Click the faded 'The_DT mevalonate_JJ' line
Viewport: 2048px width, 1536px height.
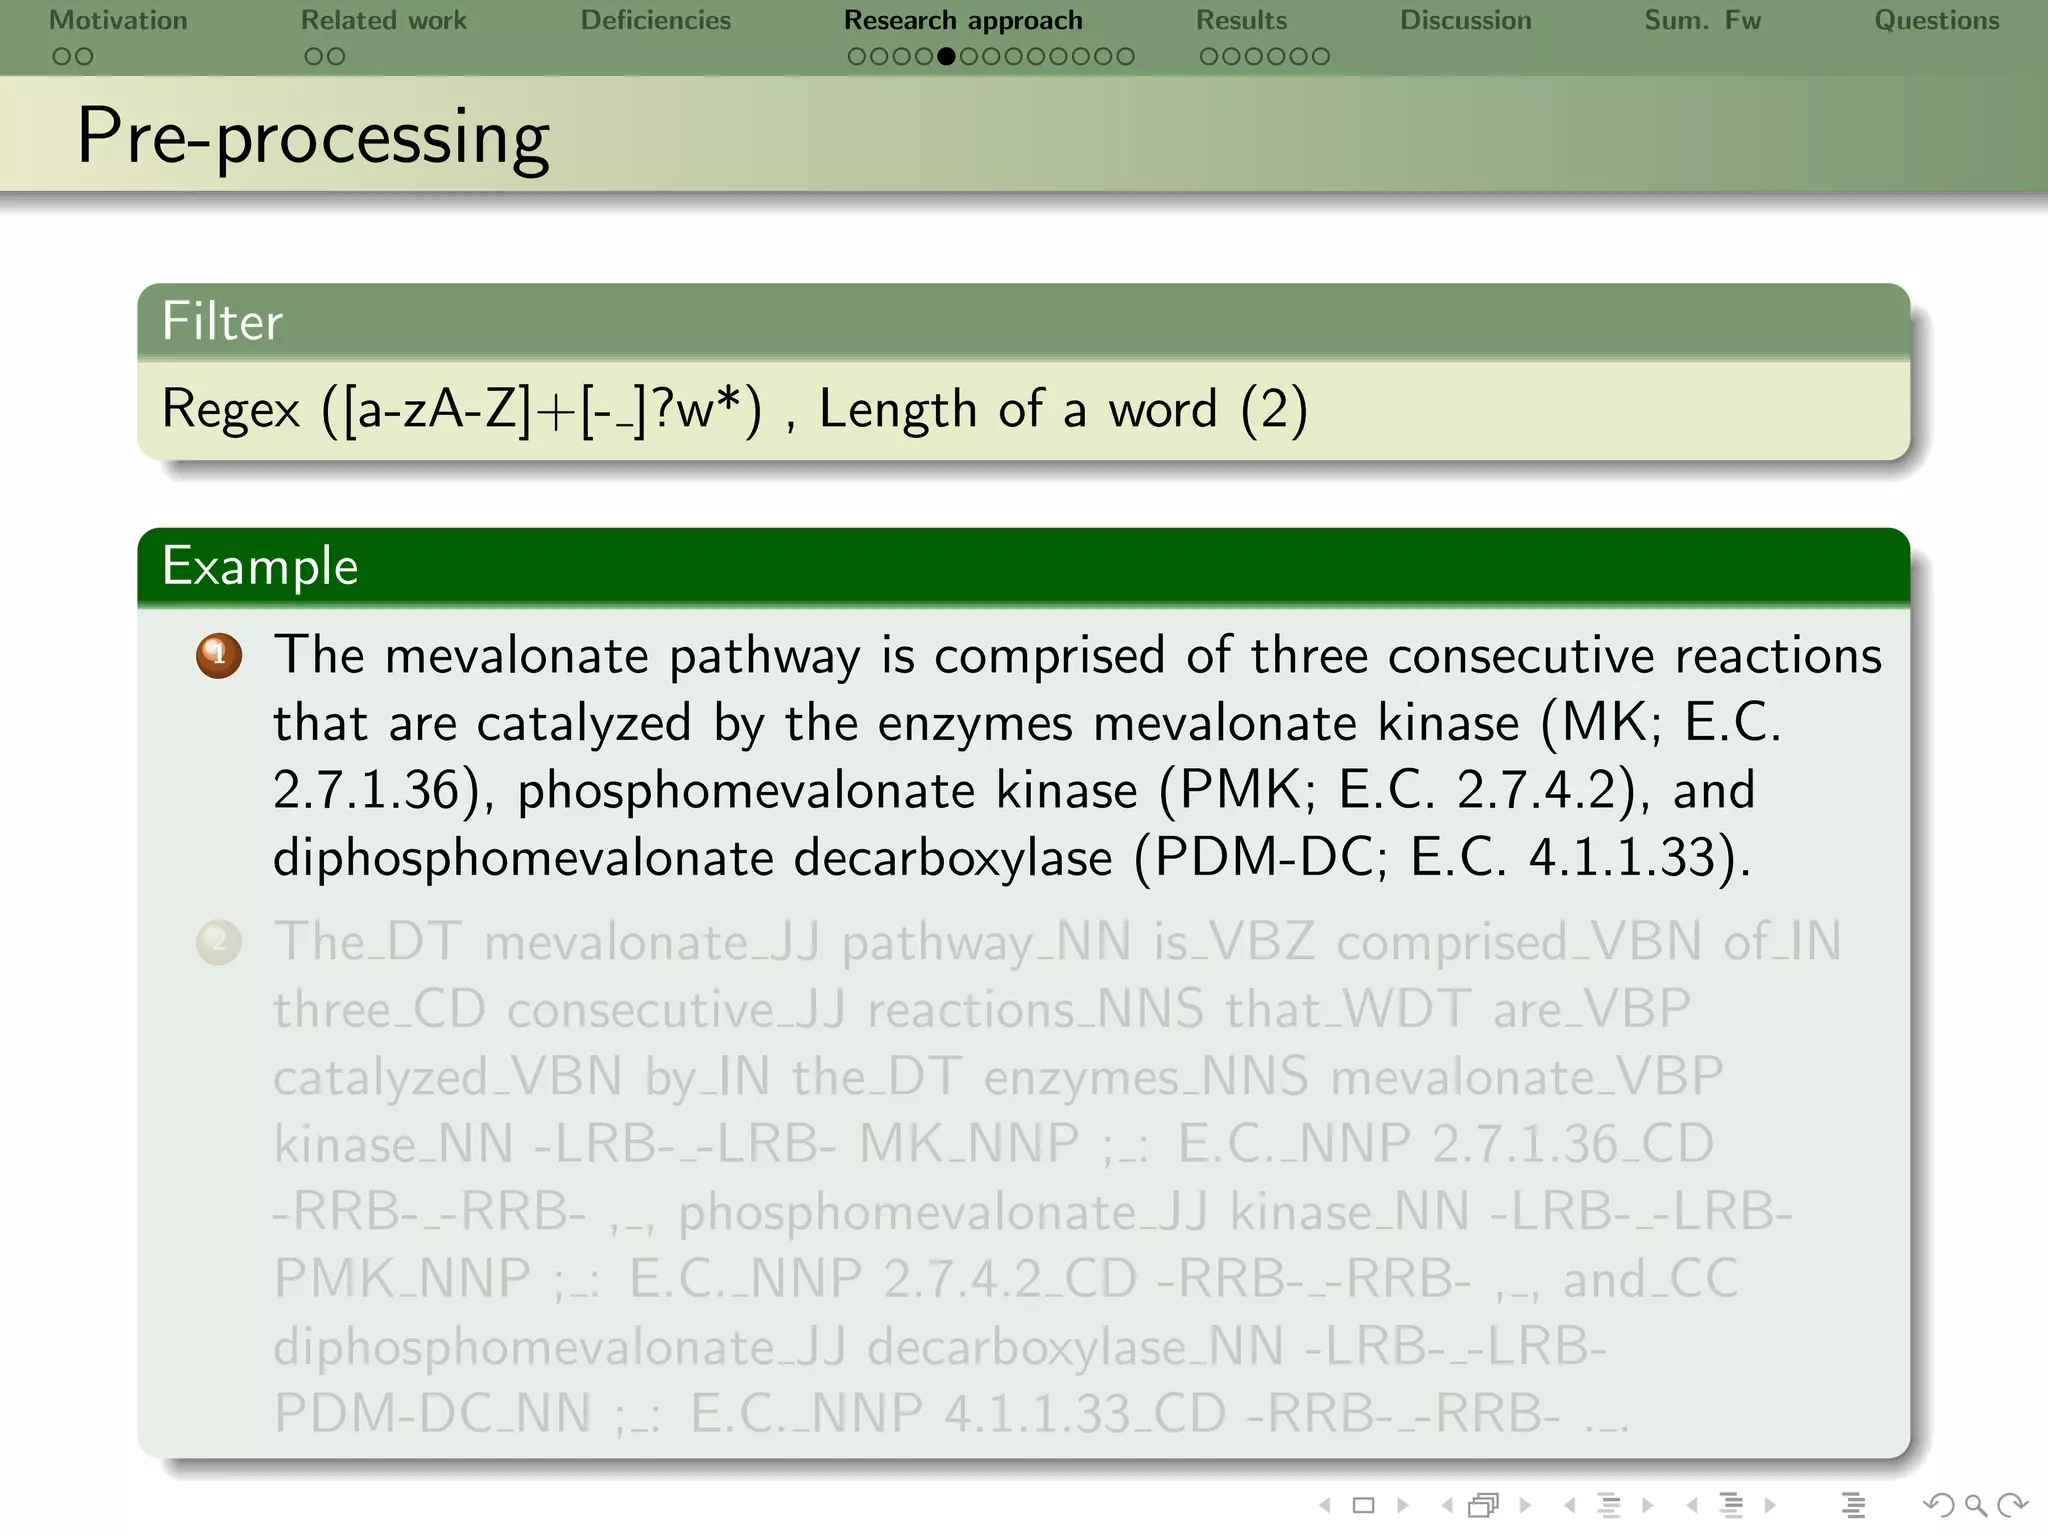pyautogui.click(x=1057, y=942)
